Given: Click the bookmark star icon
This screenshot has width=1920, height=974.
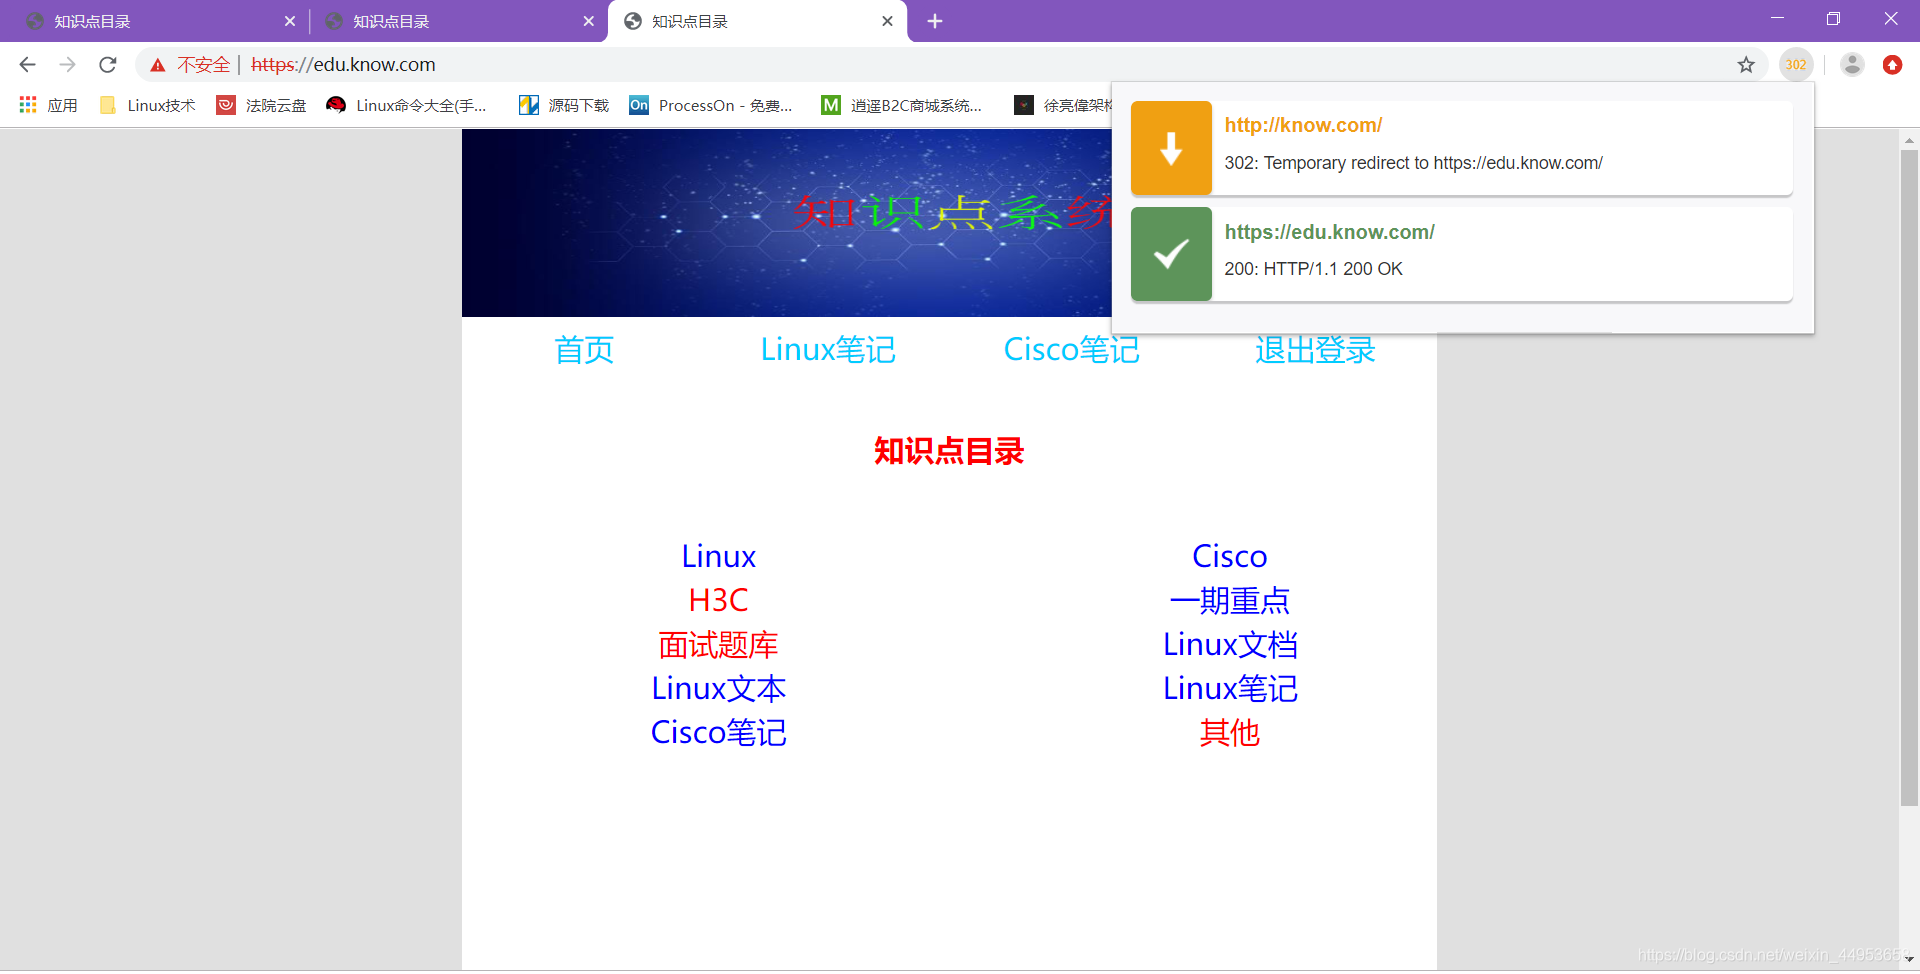Looking at the screenshot, I should [x=1746, y=64].
